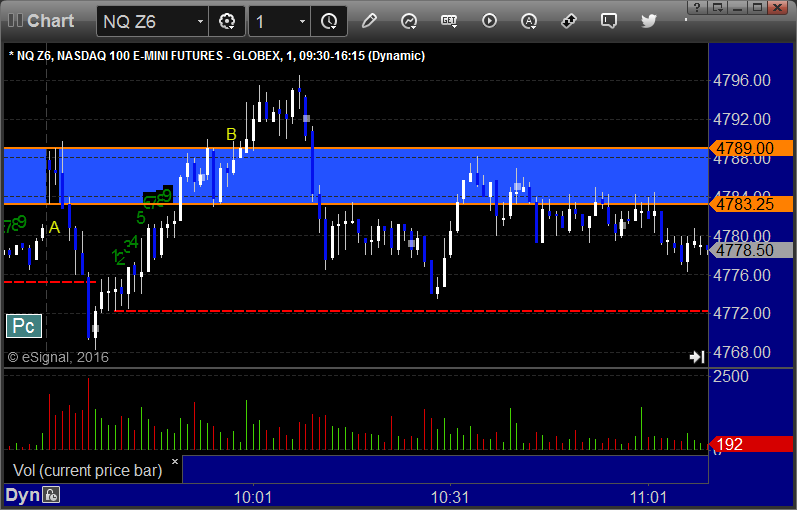The image size is (797, 510).
Task: Click the yellow B annotation on chart
Action: coord(231,134)
